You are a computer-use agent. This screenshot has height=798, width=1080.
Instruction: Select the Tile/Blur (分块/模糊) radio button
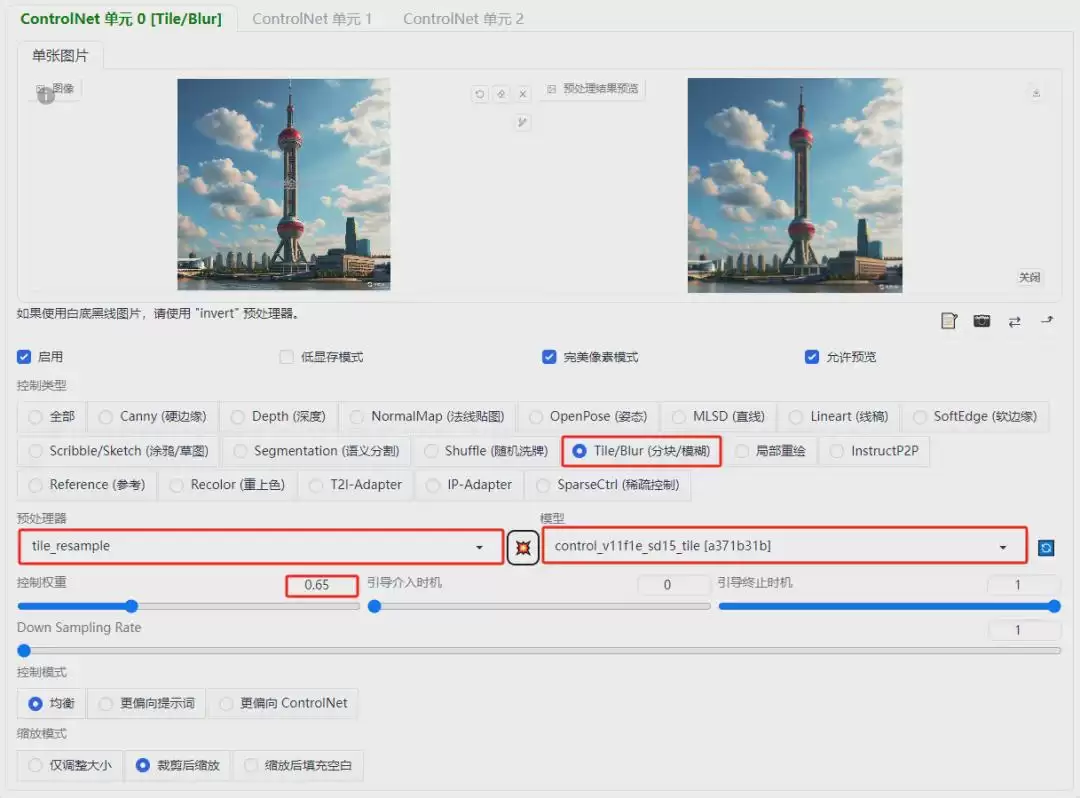click(x=579, y=451)
